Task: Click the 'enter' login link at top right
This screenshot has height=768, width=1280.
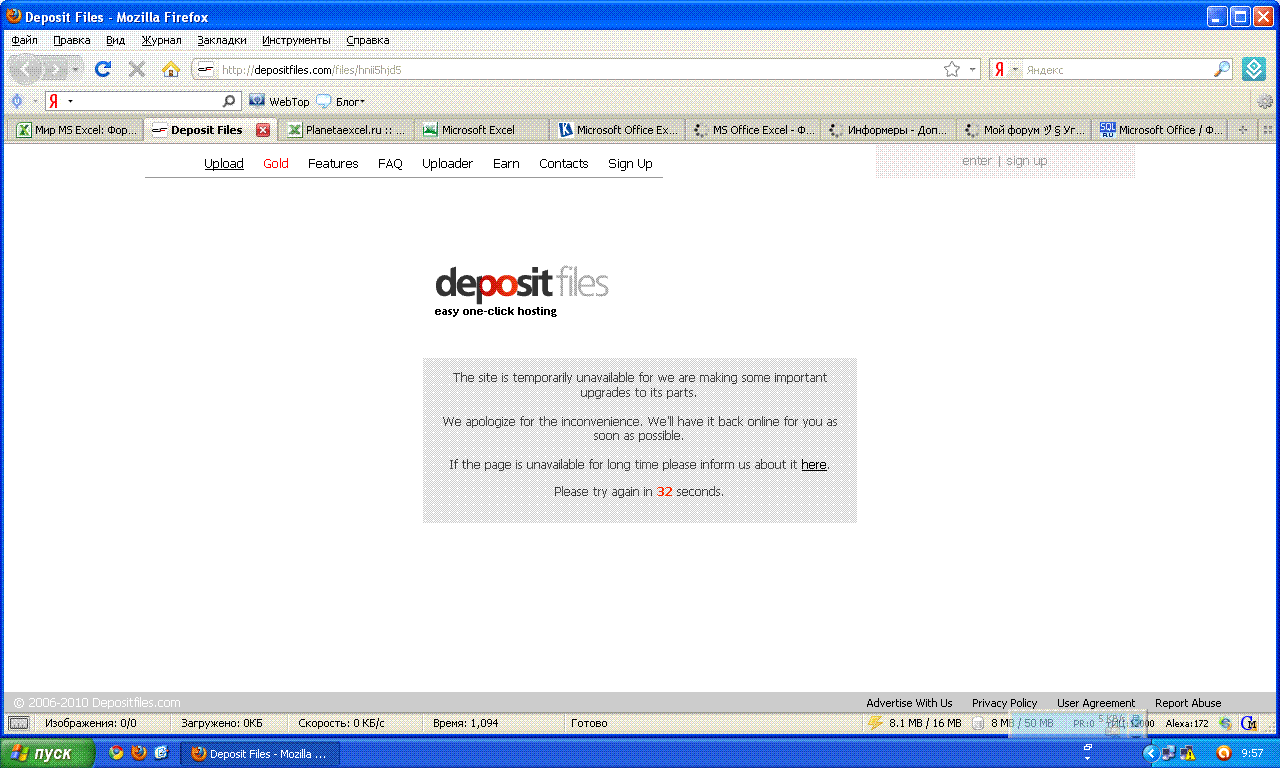Action: click(x=977, y=161)
